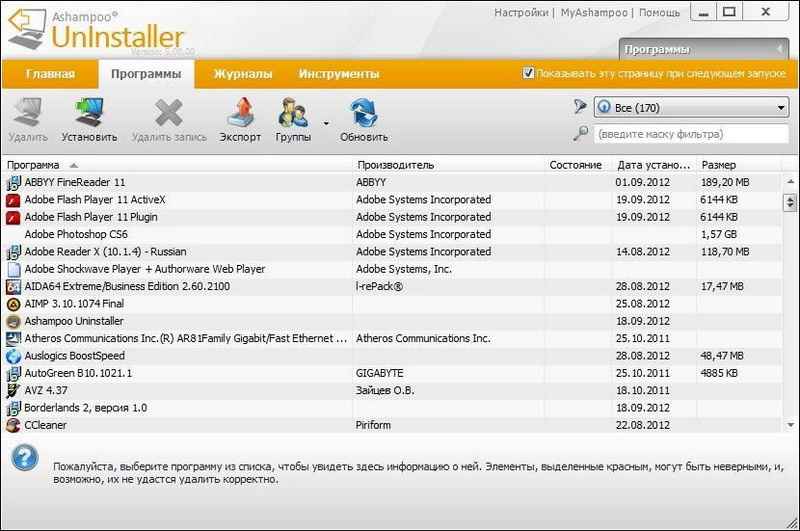Image resolution: width=800 pixels, height=531 pixels.
Task: Click the Piriform manufacturer cell
Action: click(x=373, y=425)
